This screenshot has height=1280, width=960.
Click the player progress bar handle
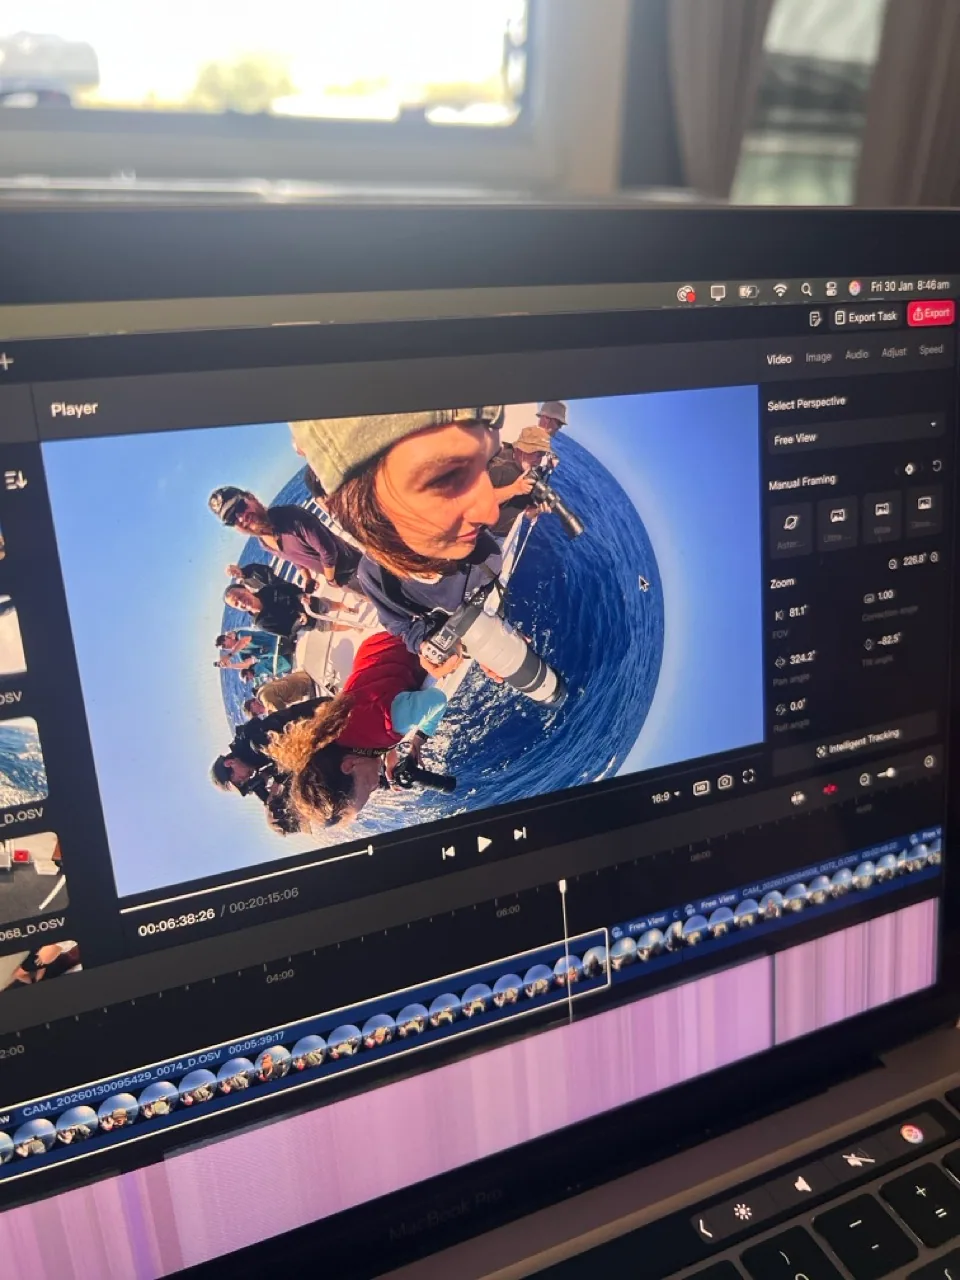[x=370, y=850]
